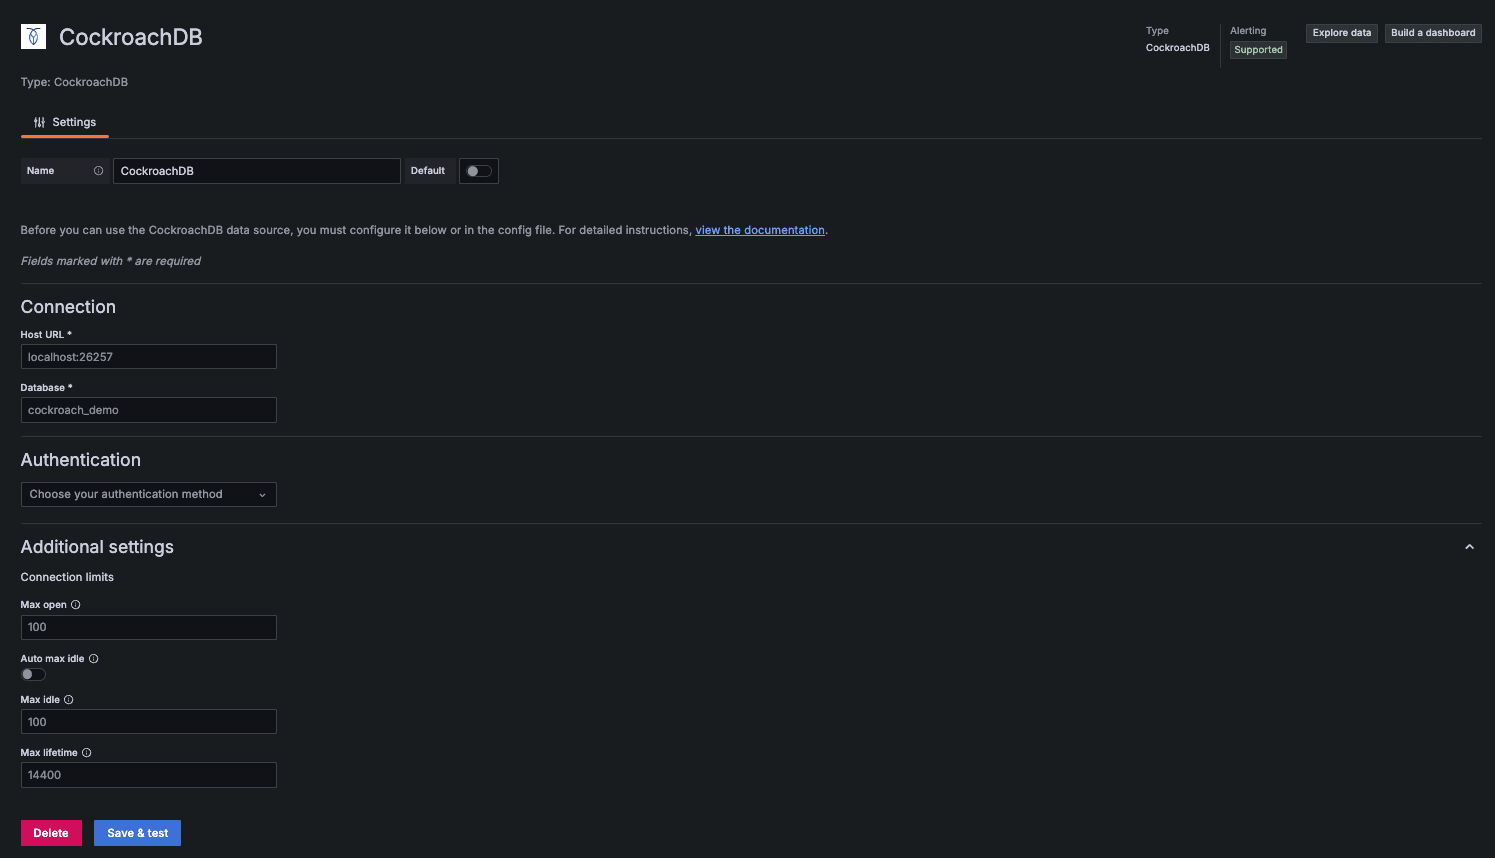Open view the documentation link
This screenshot has height=858, width=1495.
(760, 229)
